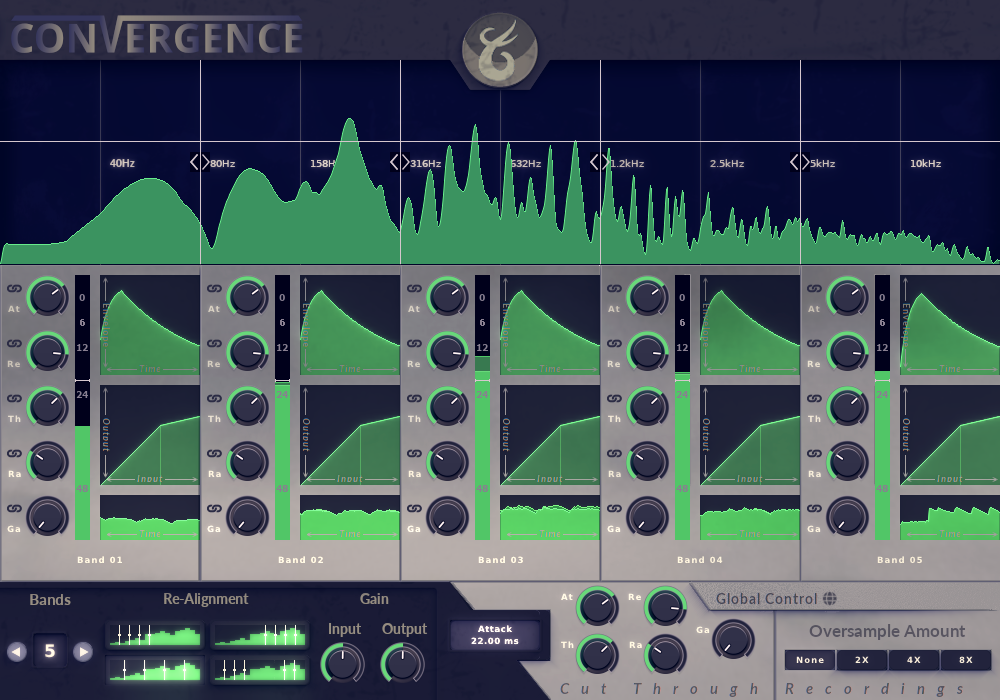Select the top-left Re-Alignment pattern

coord(155,635)
